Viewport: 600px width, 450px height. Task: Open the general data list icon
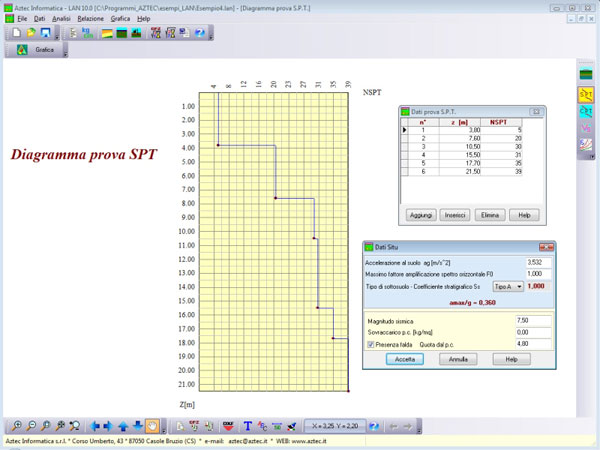tap(73, 33)
